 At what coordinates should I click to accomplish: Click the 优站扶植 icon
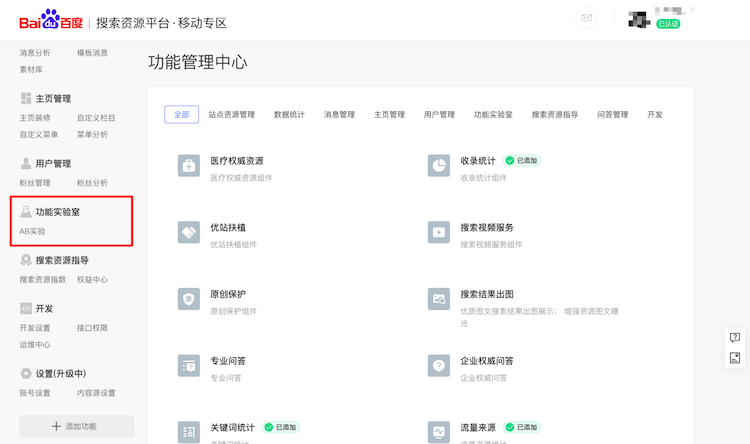coord(189,232)
